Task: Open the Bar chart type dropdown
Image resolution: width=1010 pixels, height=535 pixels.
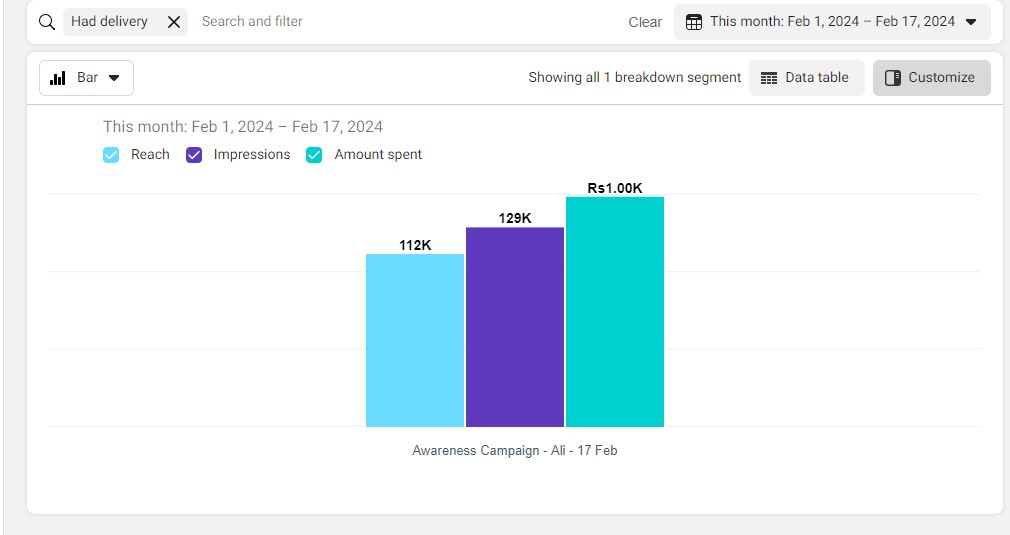Action: (x=86, y=78)
